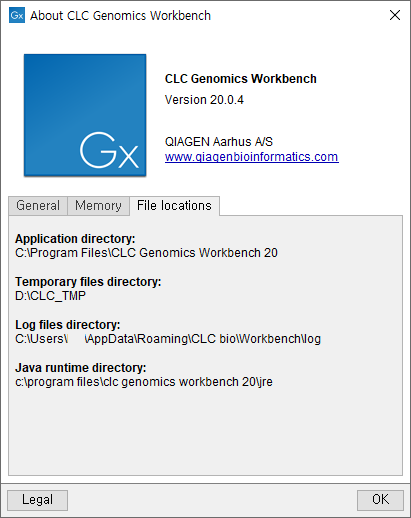This screenshot has width=411, height=518.
Task: Switch to the Memory tab
Action: tap(98, 206)
